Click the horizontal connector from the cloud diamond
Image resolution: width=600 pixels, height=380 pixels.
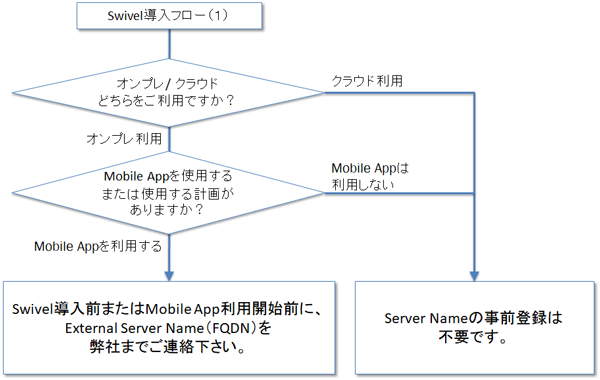point(399,93)
